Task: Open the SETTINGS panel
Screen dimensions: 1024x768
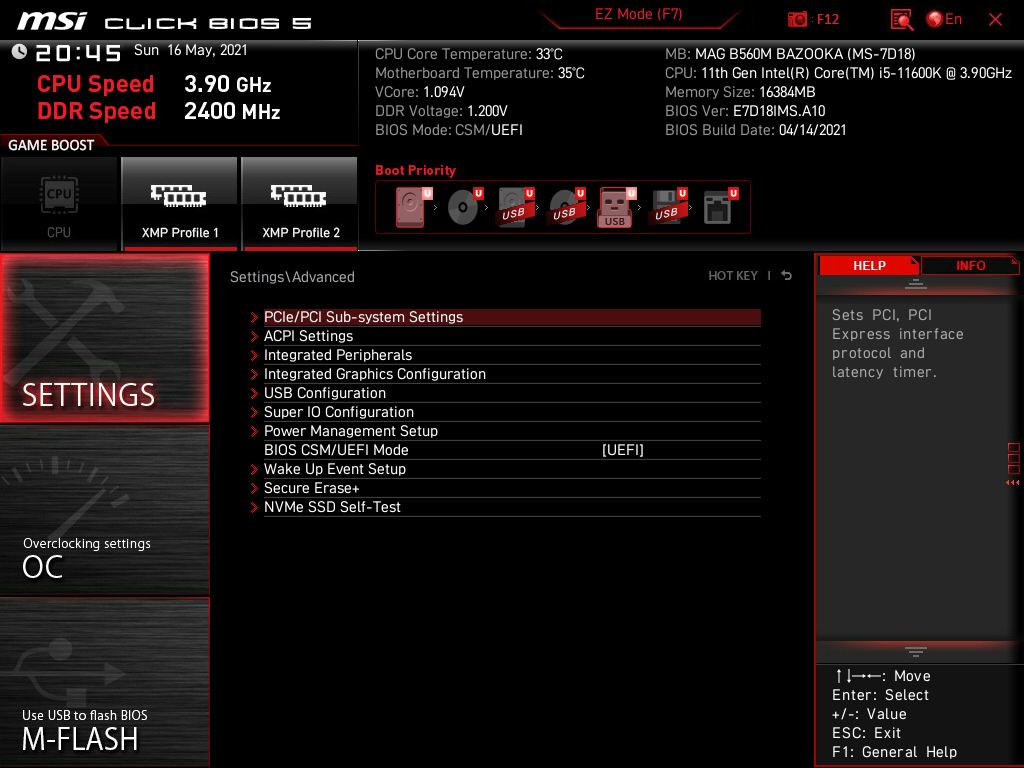Action: tap(105, 338)
